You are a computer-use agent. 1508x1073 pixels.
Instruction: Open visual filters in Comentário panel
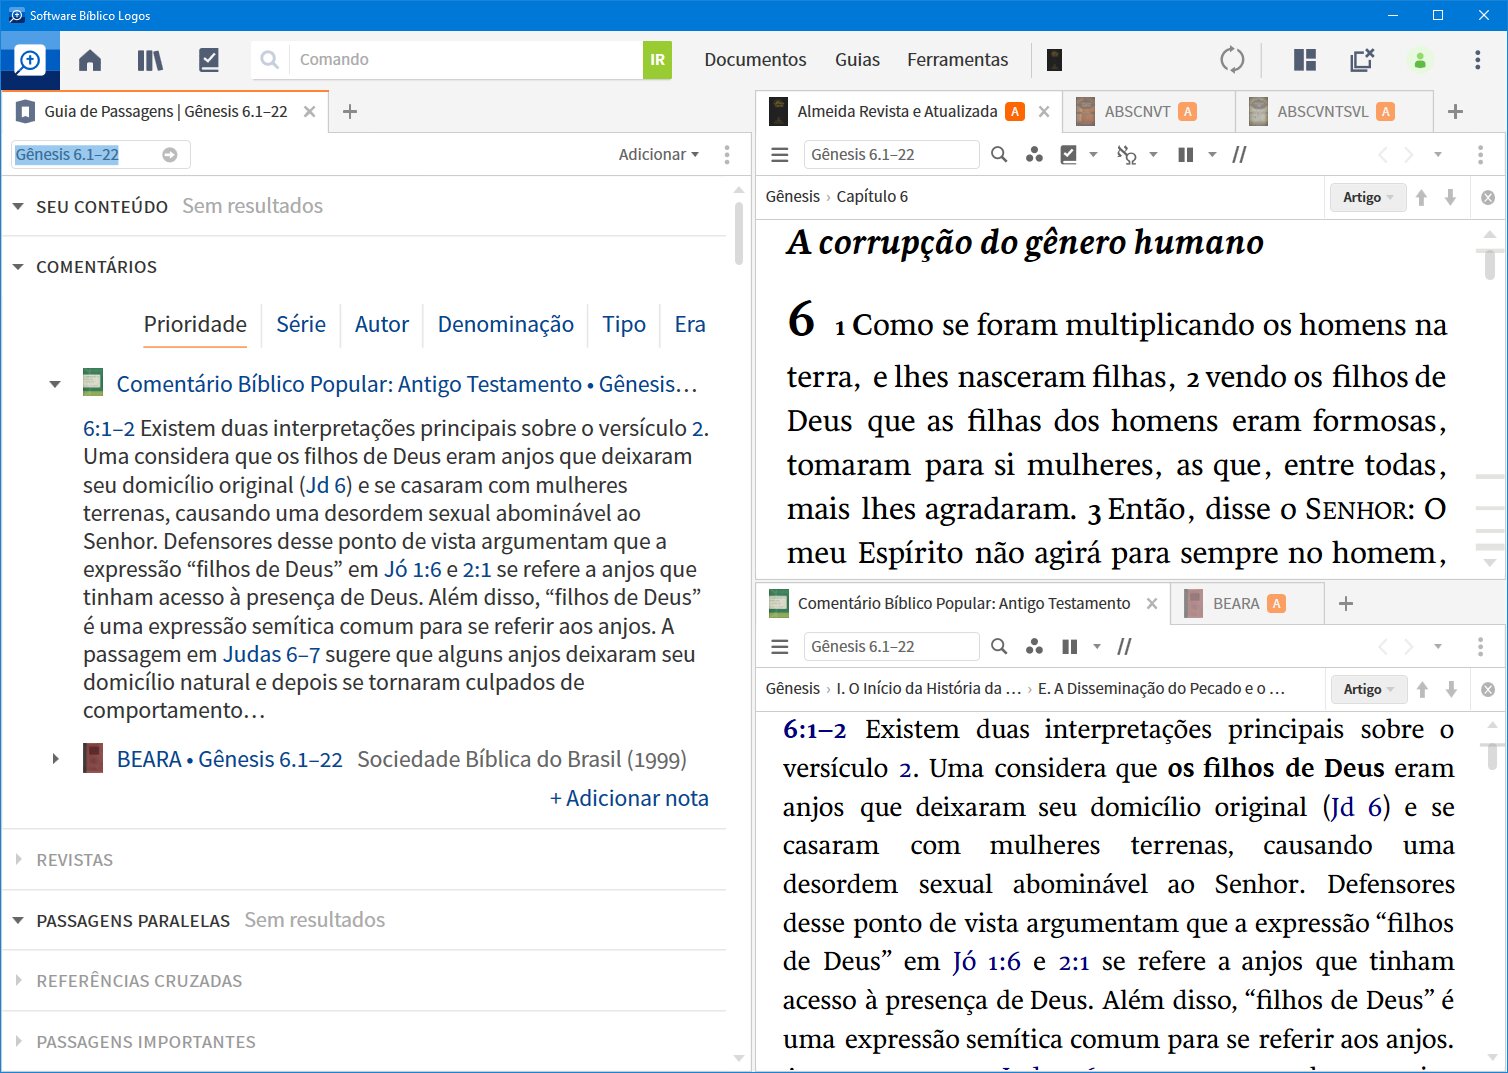1034,647
